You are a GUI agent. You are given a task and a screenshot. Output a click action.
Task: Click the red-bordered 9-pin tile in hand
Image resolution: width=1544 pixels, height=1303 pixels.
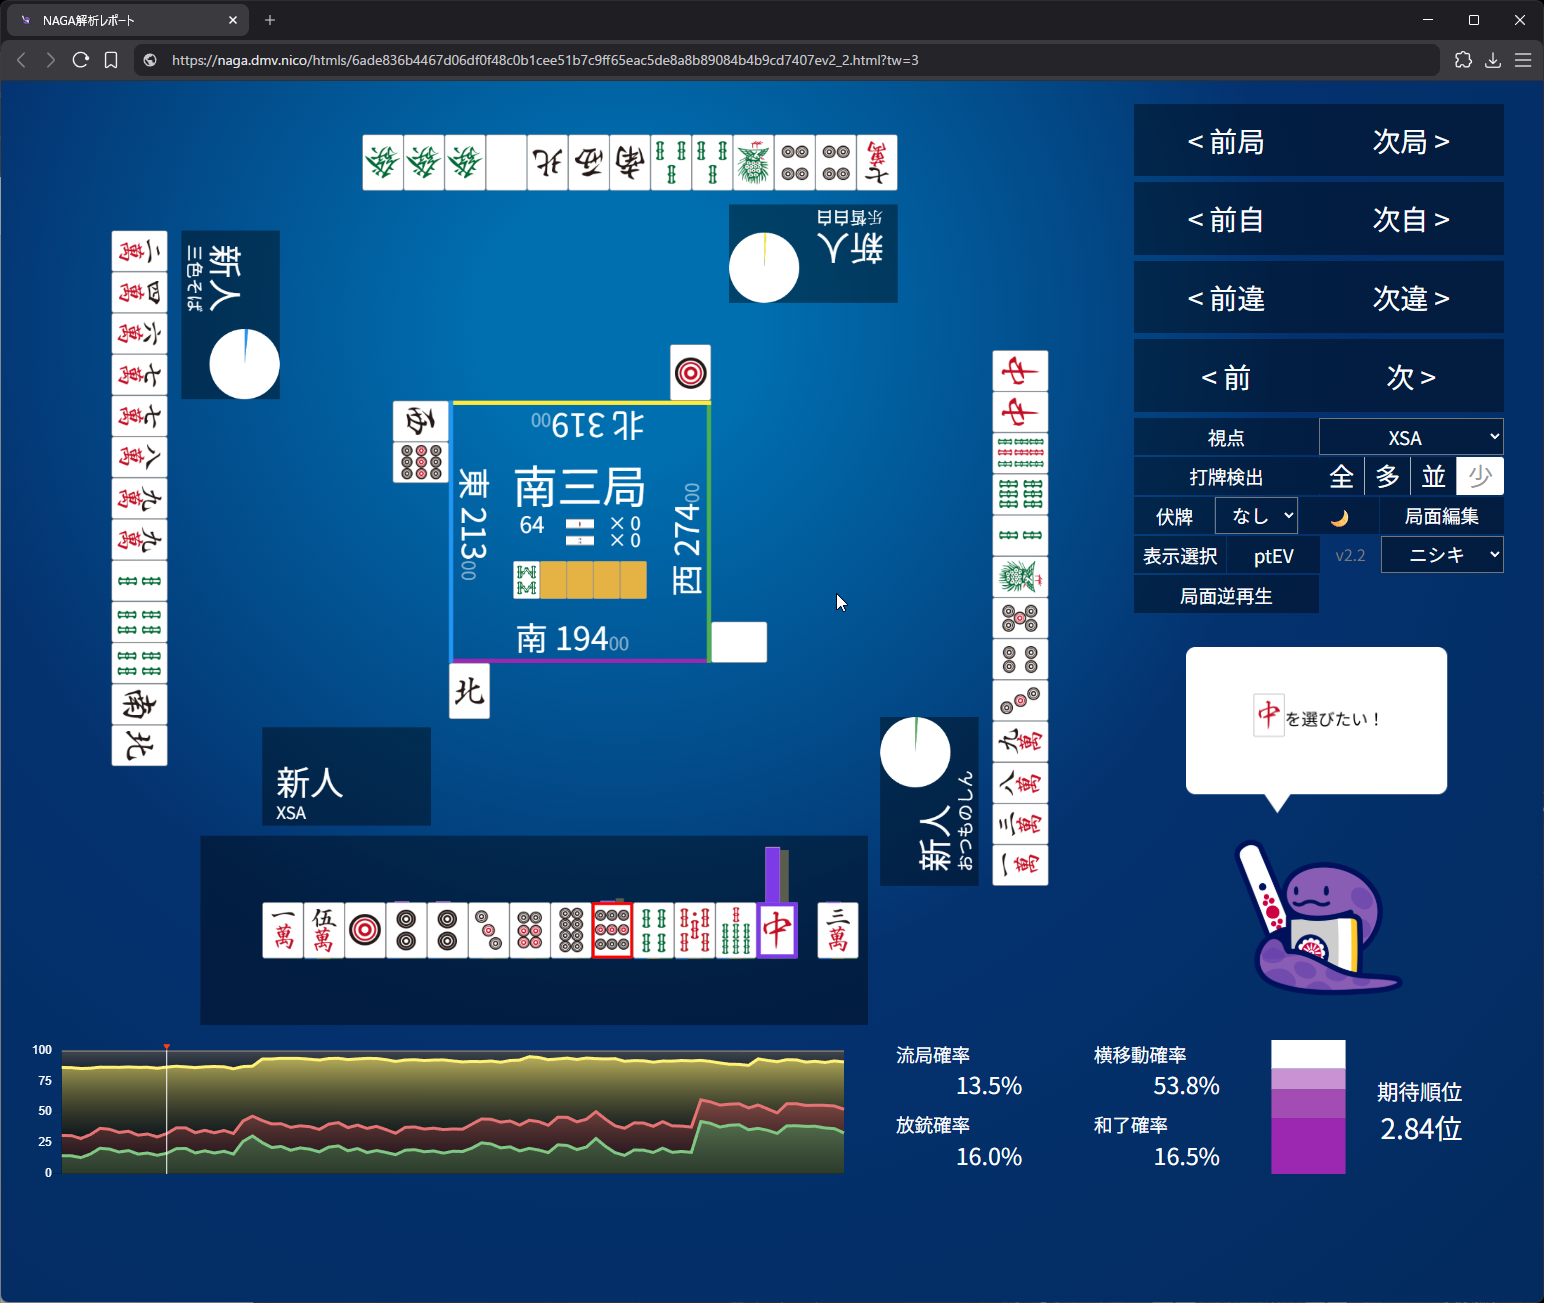pos(612,930)
